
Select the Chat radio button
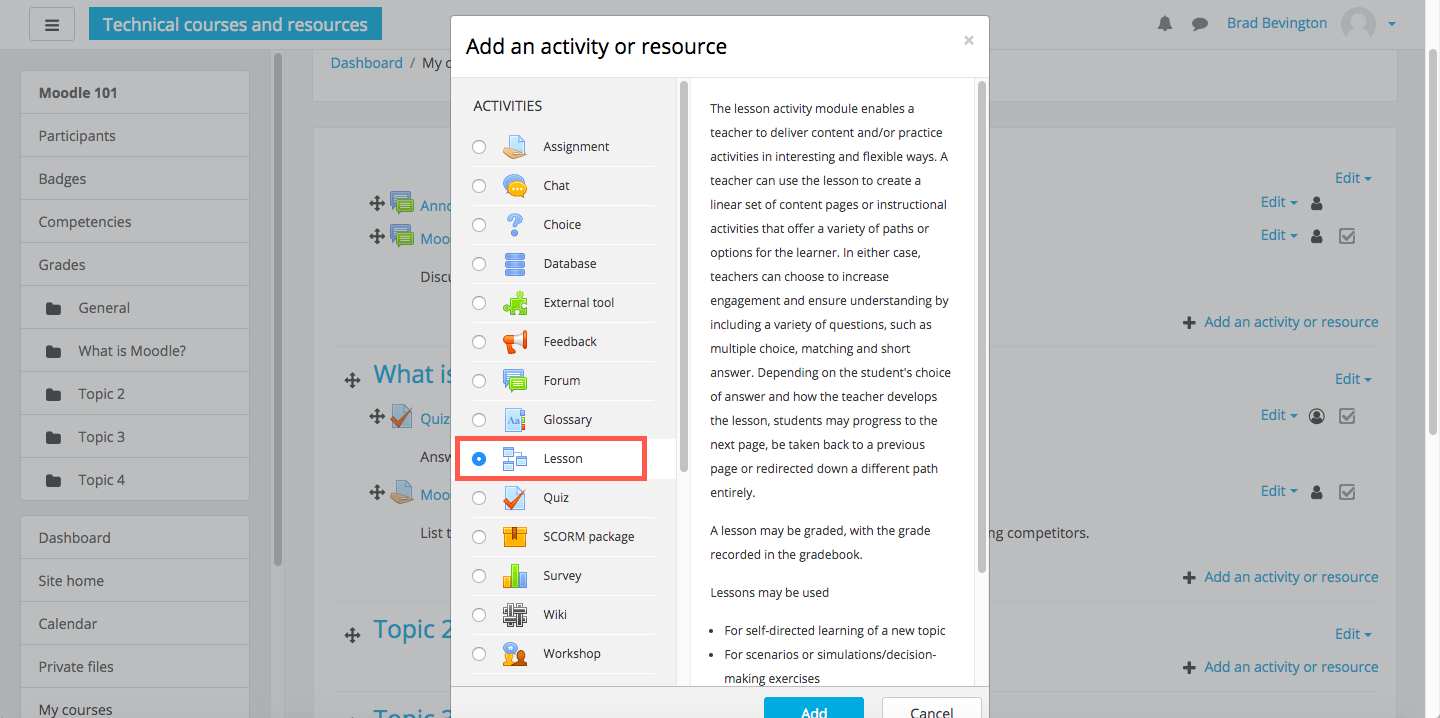pyautogui.click(x=479, y=186)
